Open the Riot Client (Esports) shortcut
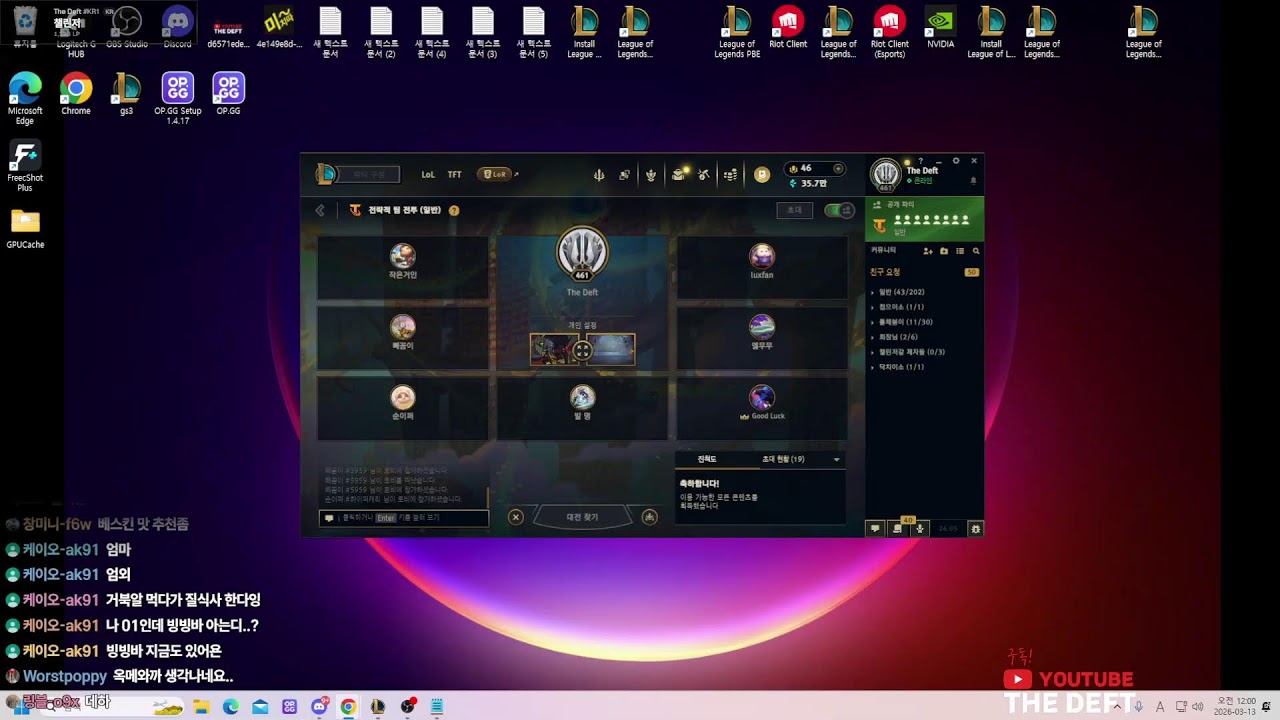The height and width of the screenshot is (720, 1280). coord(889,32)
